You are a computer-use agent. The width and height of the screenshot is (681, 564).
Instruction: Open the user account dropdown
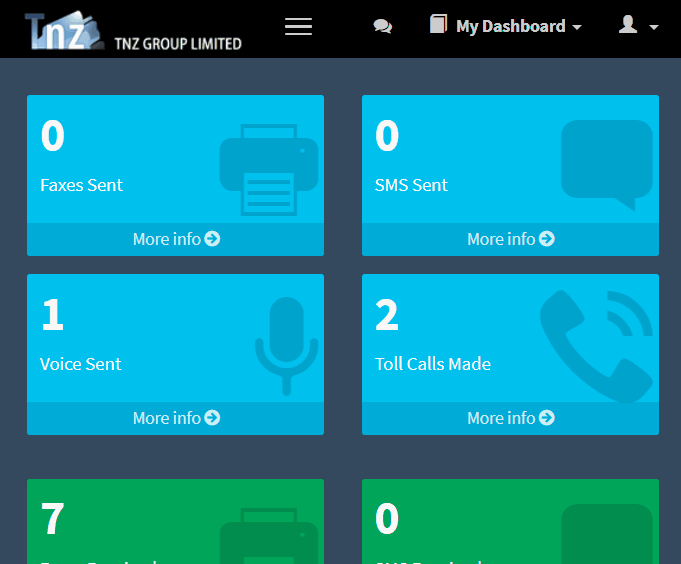[x=638, y=26]
